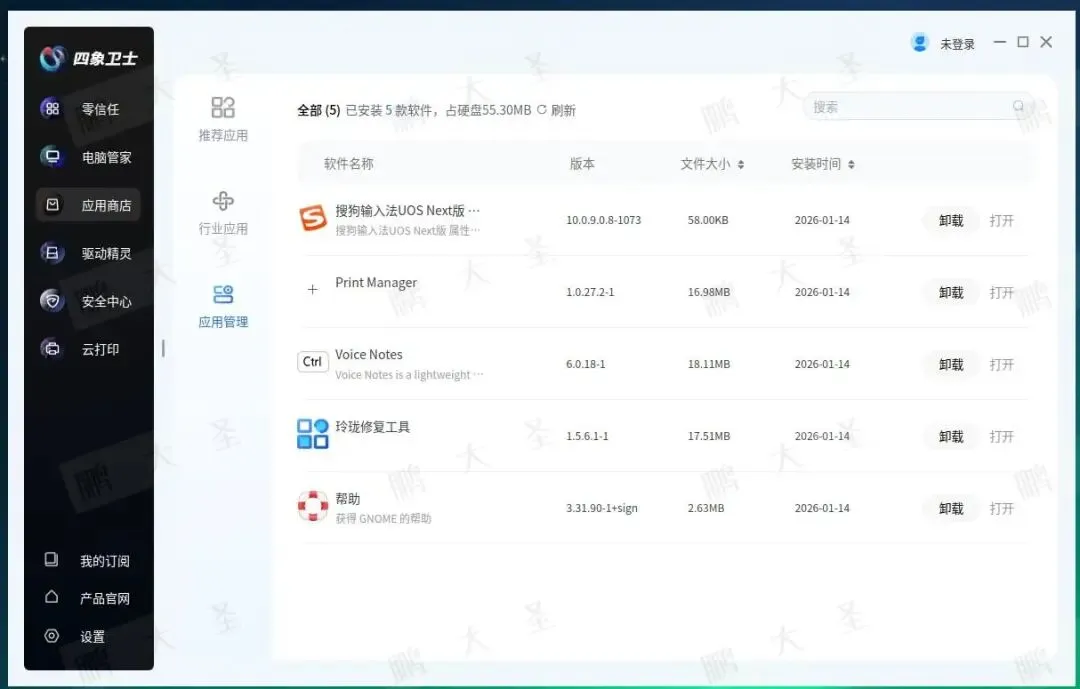1080x689 pixels.
Task: Click the 未登录 login text
Action: 957,44
